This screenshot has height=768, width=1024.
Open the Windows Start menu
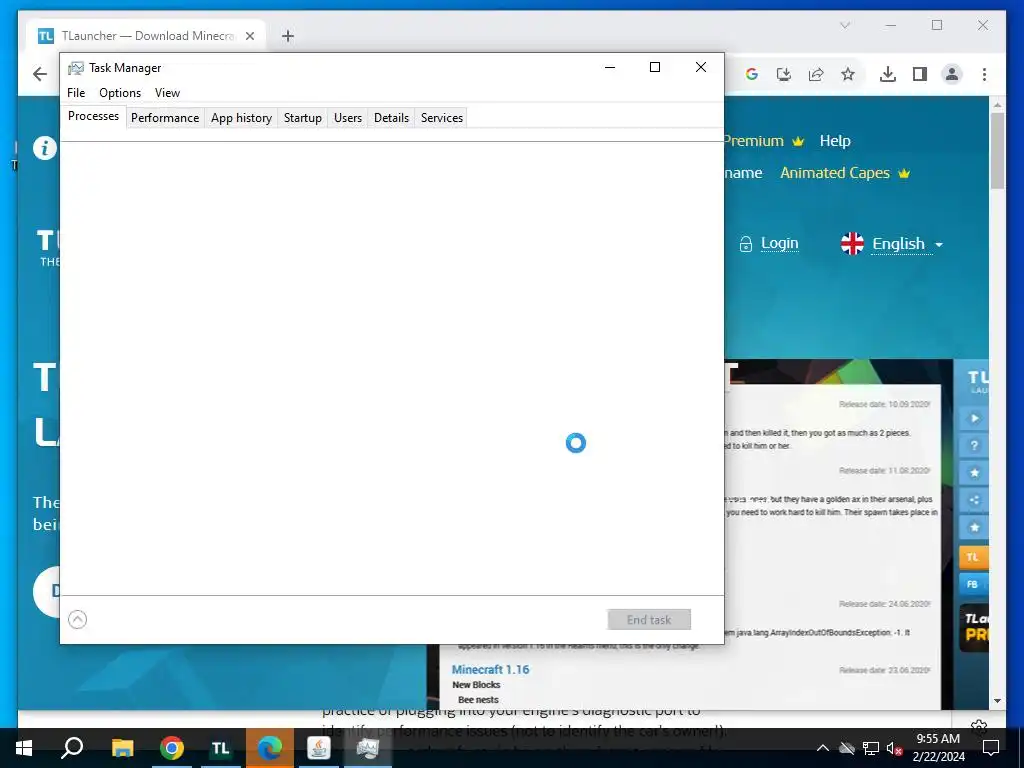coord(24,748)
